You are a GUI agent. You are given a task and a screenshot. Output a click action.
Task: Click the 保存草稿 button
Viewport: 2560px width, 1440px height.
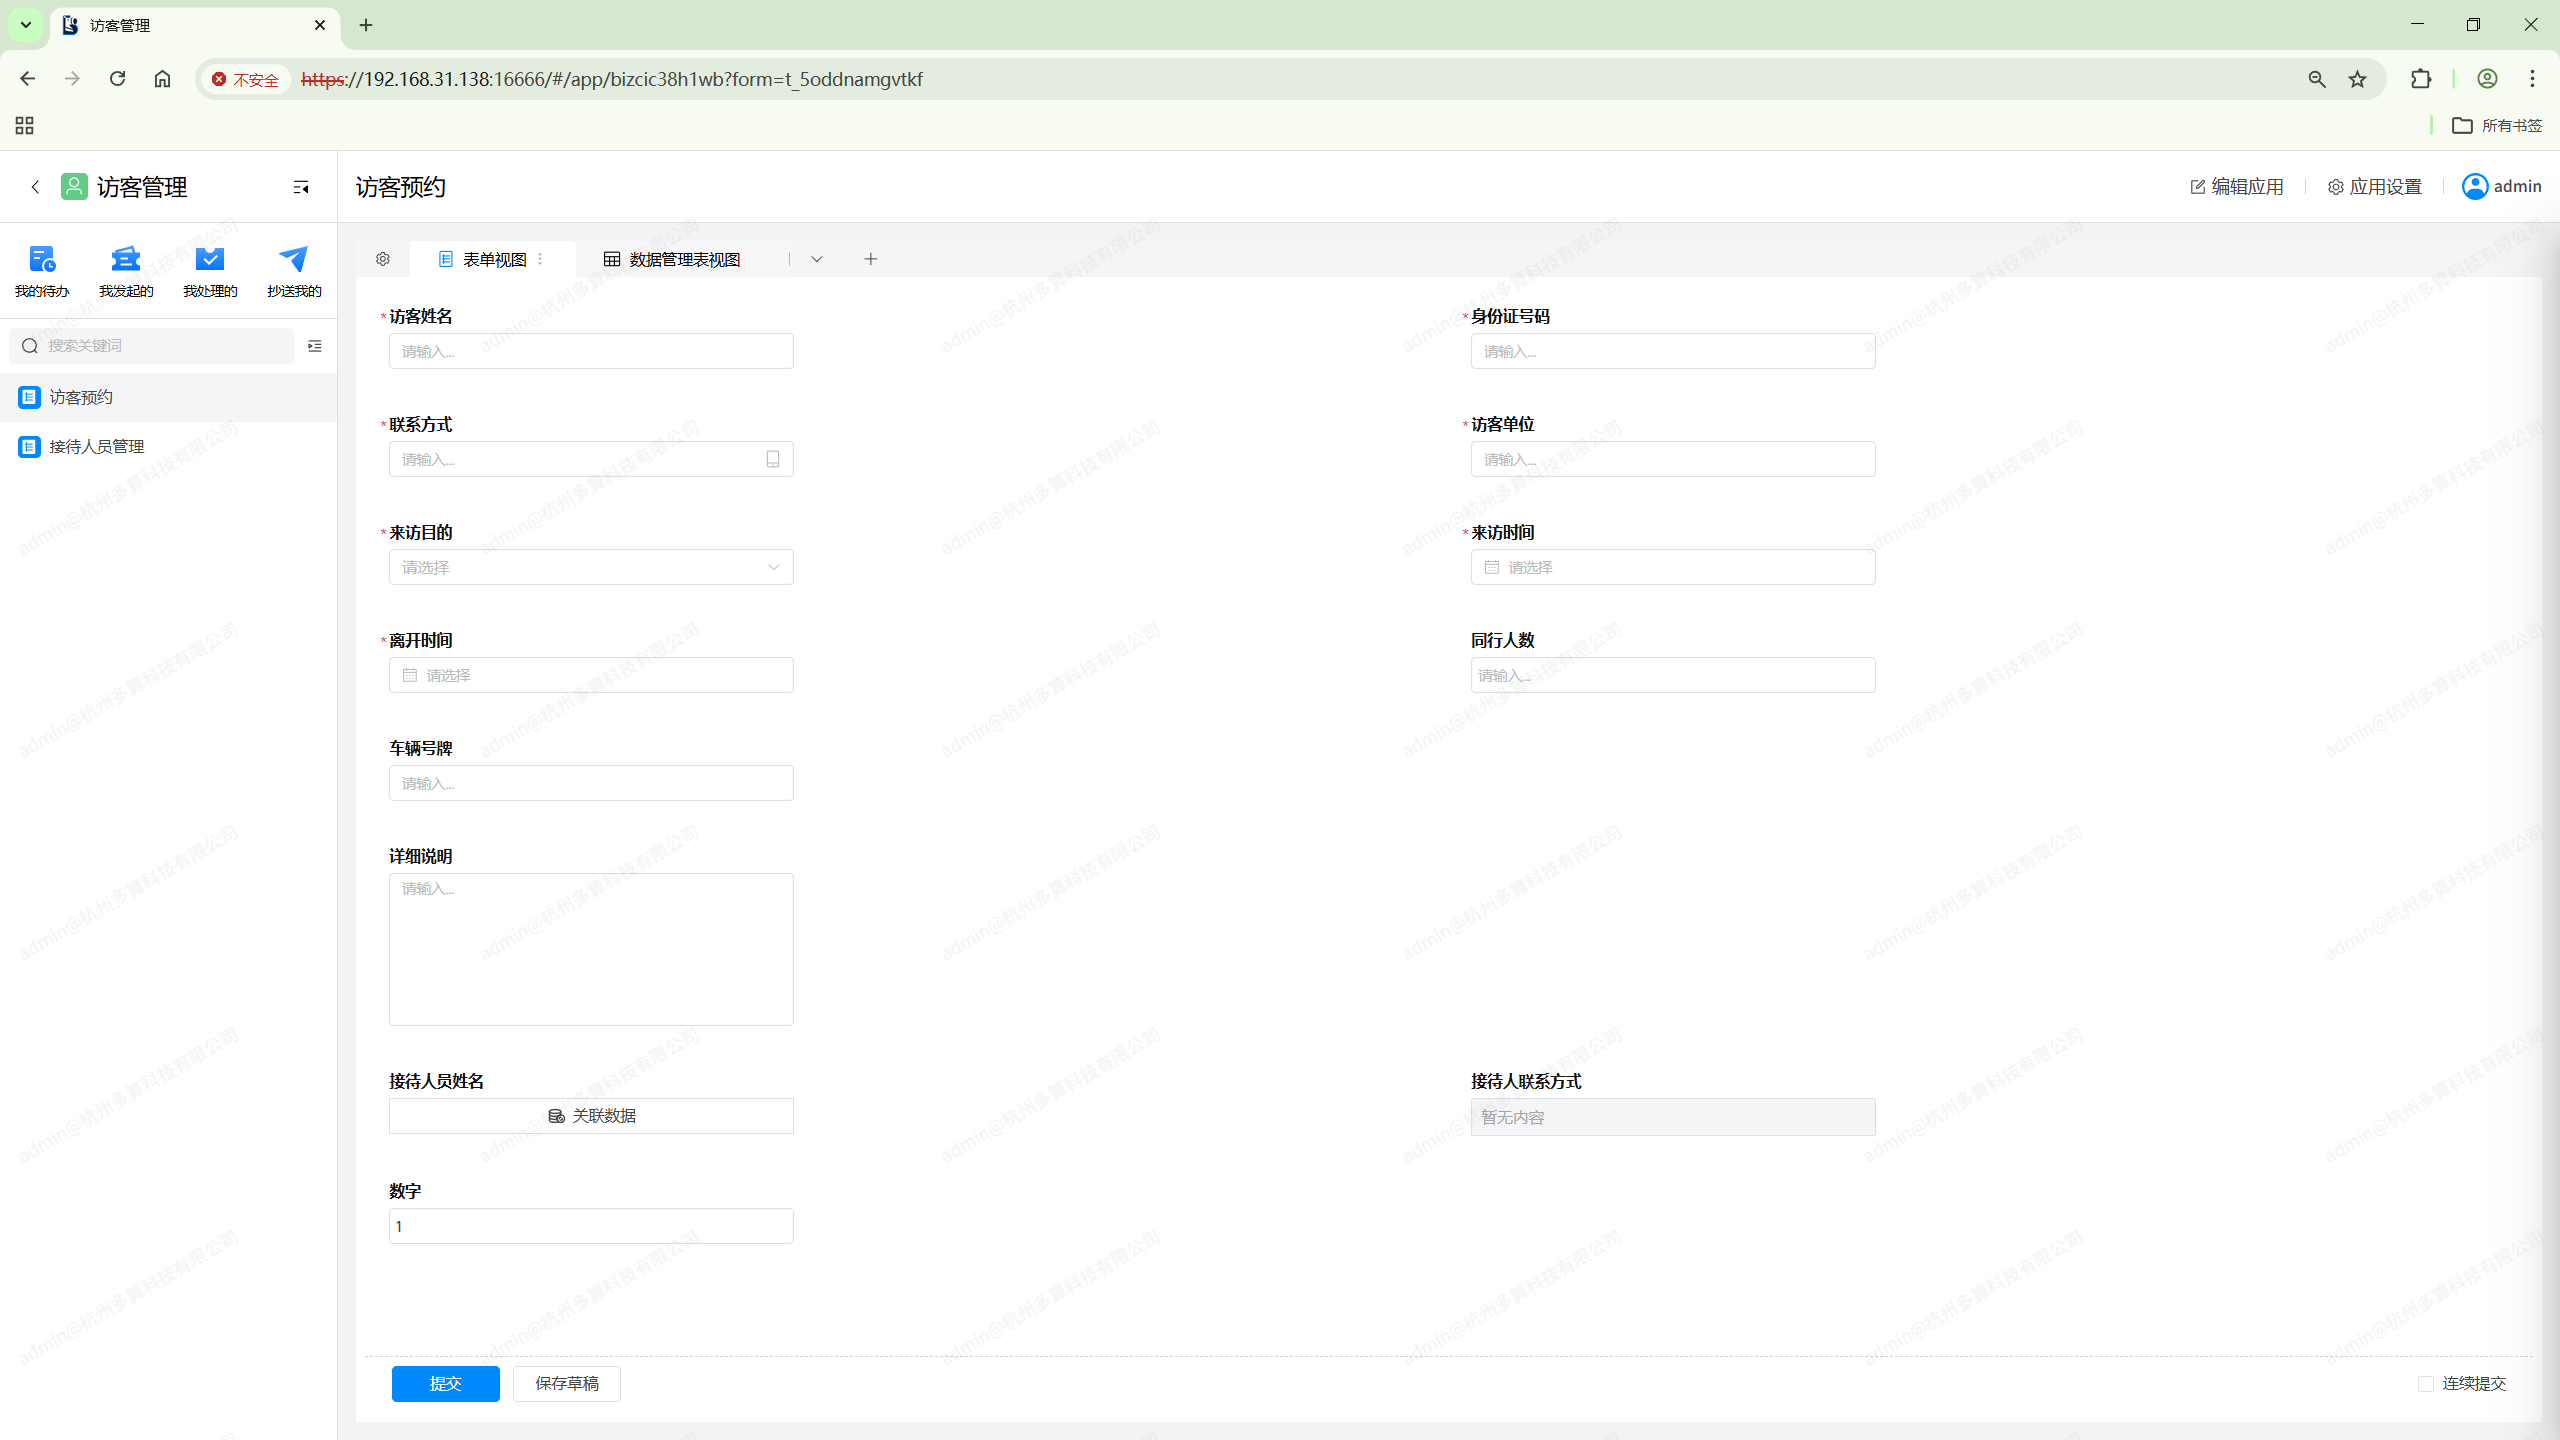click(x=566, y=1384)
